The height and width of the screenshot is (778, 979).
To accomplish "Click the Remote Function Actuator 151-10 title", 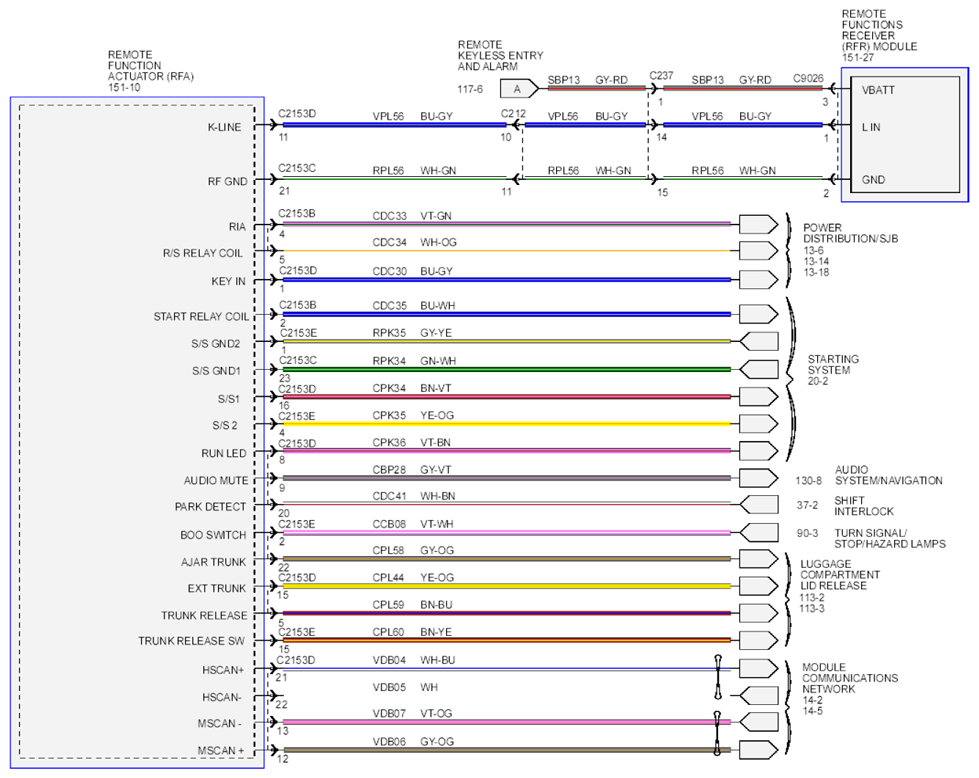I will pyautogui.click(x=150, y=71).
